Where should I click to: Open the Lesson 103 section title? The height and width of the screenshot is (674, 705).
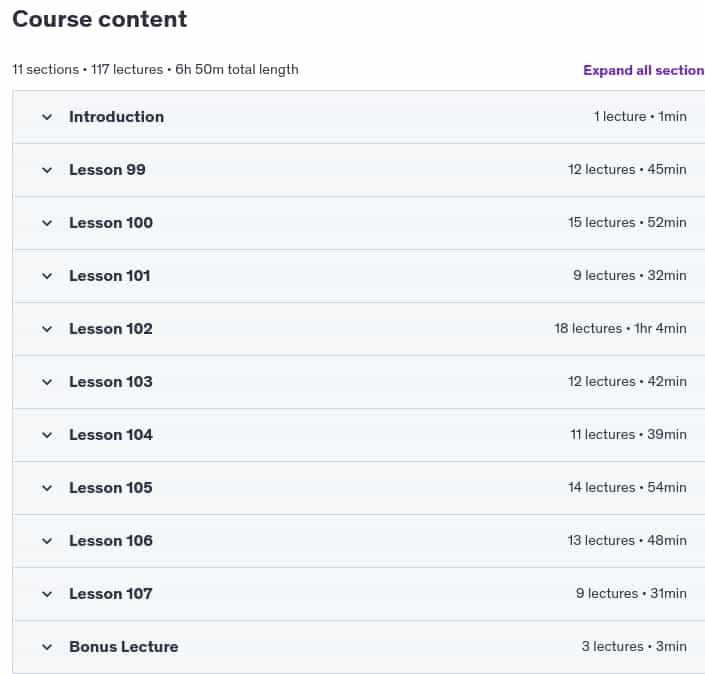tap(111, 382)
